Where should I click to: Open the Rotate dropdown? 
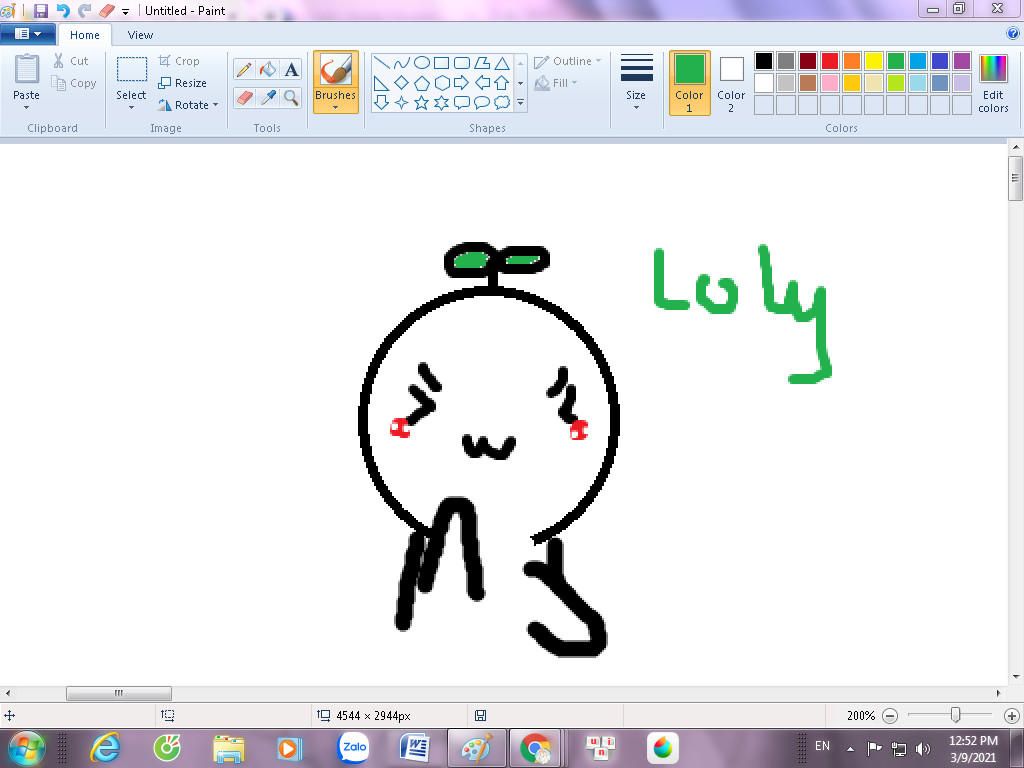(188, 105)
